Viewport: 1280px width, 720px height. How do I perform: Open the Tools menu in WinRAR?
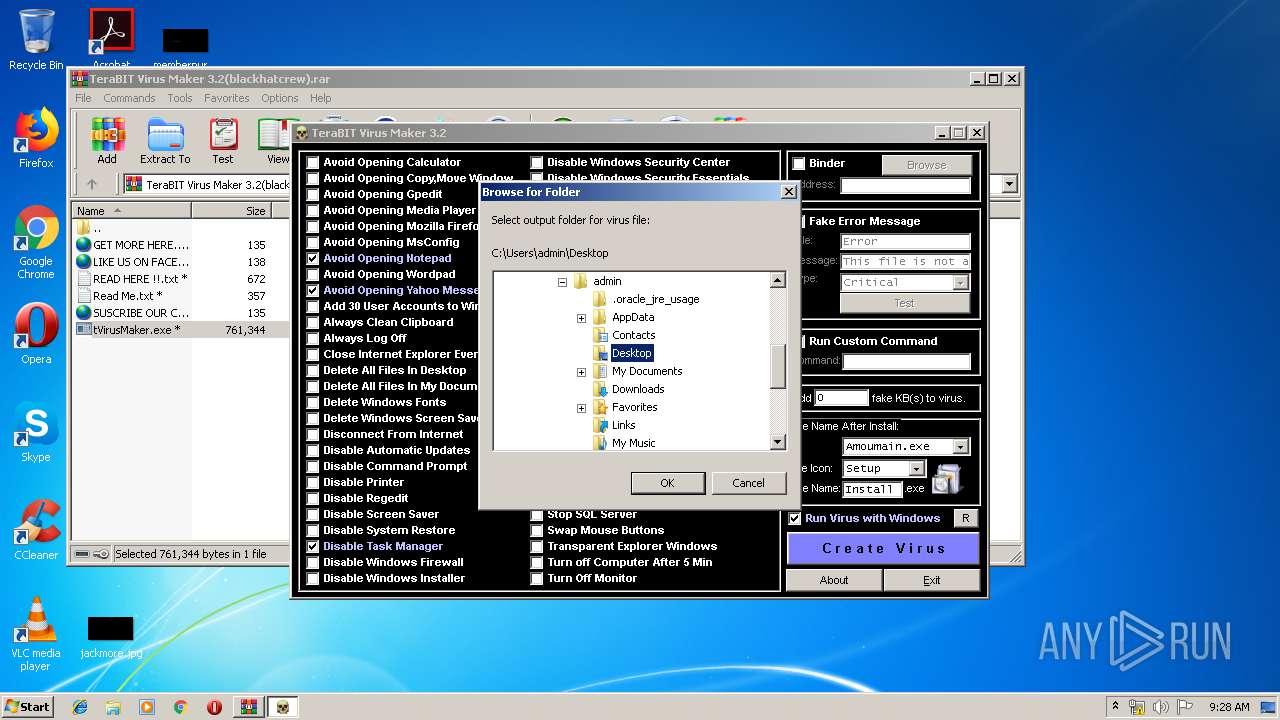180,98
